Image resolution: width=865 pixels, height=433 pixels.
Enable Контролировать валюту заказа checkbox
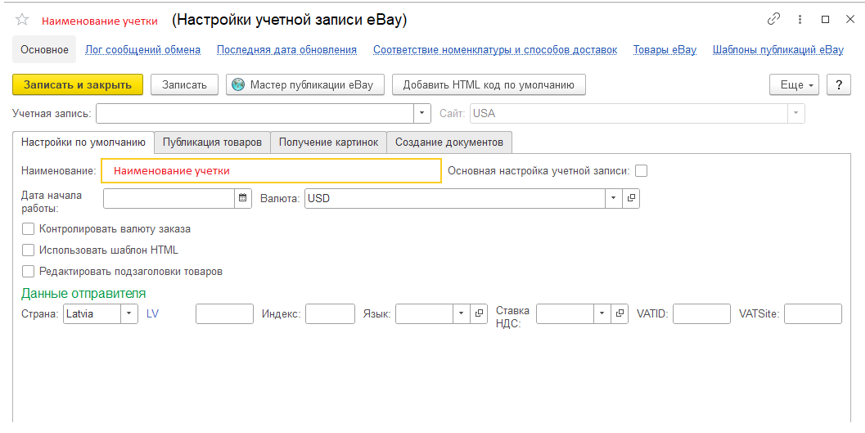click(x=28, y=228)
